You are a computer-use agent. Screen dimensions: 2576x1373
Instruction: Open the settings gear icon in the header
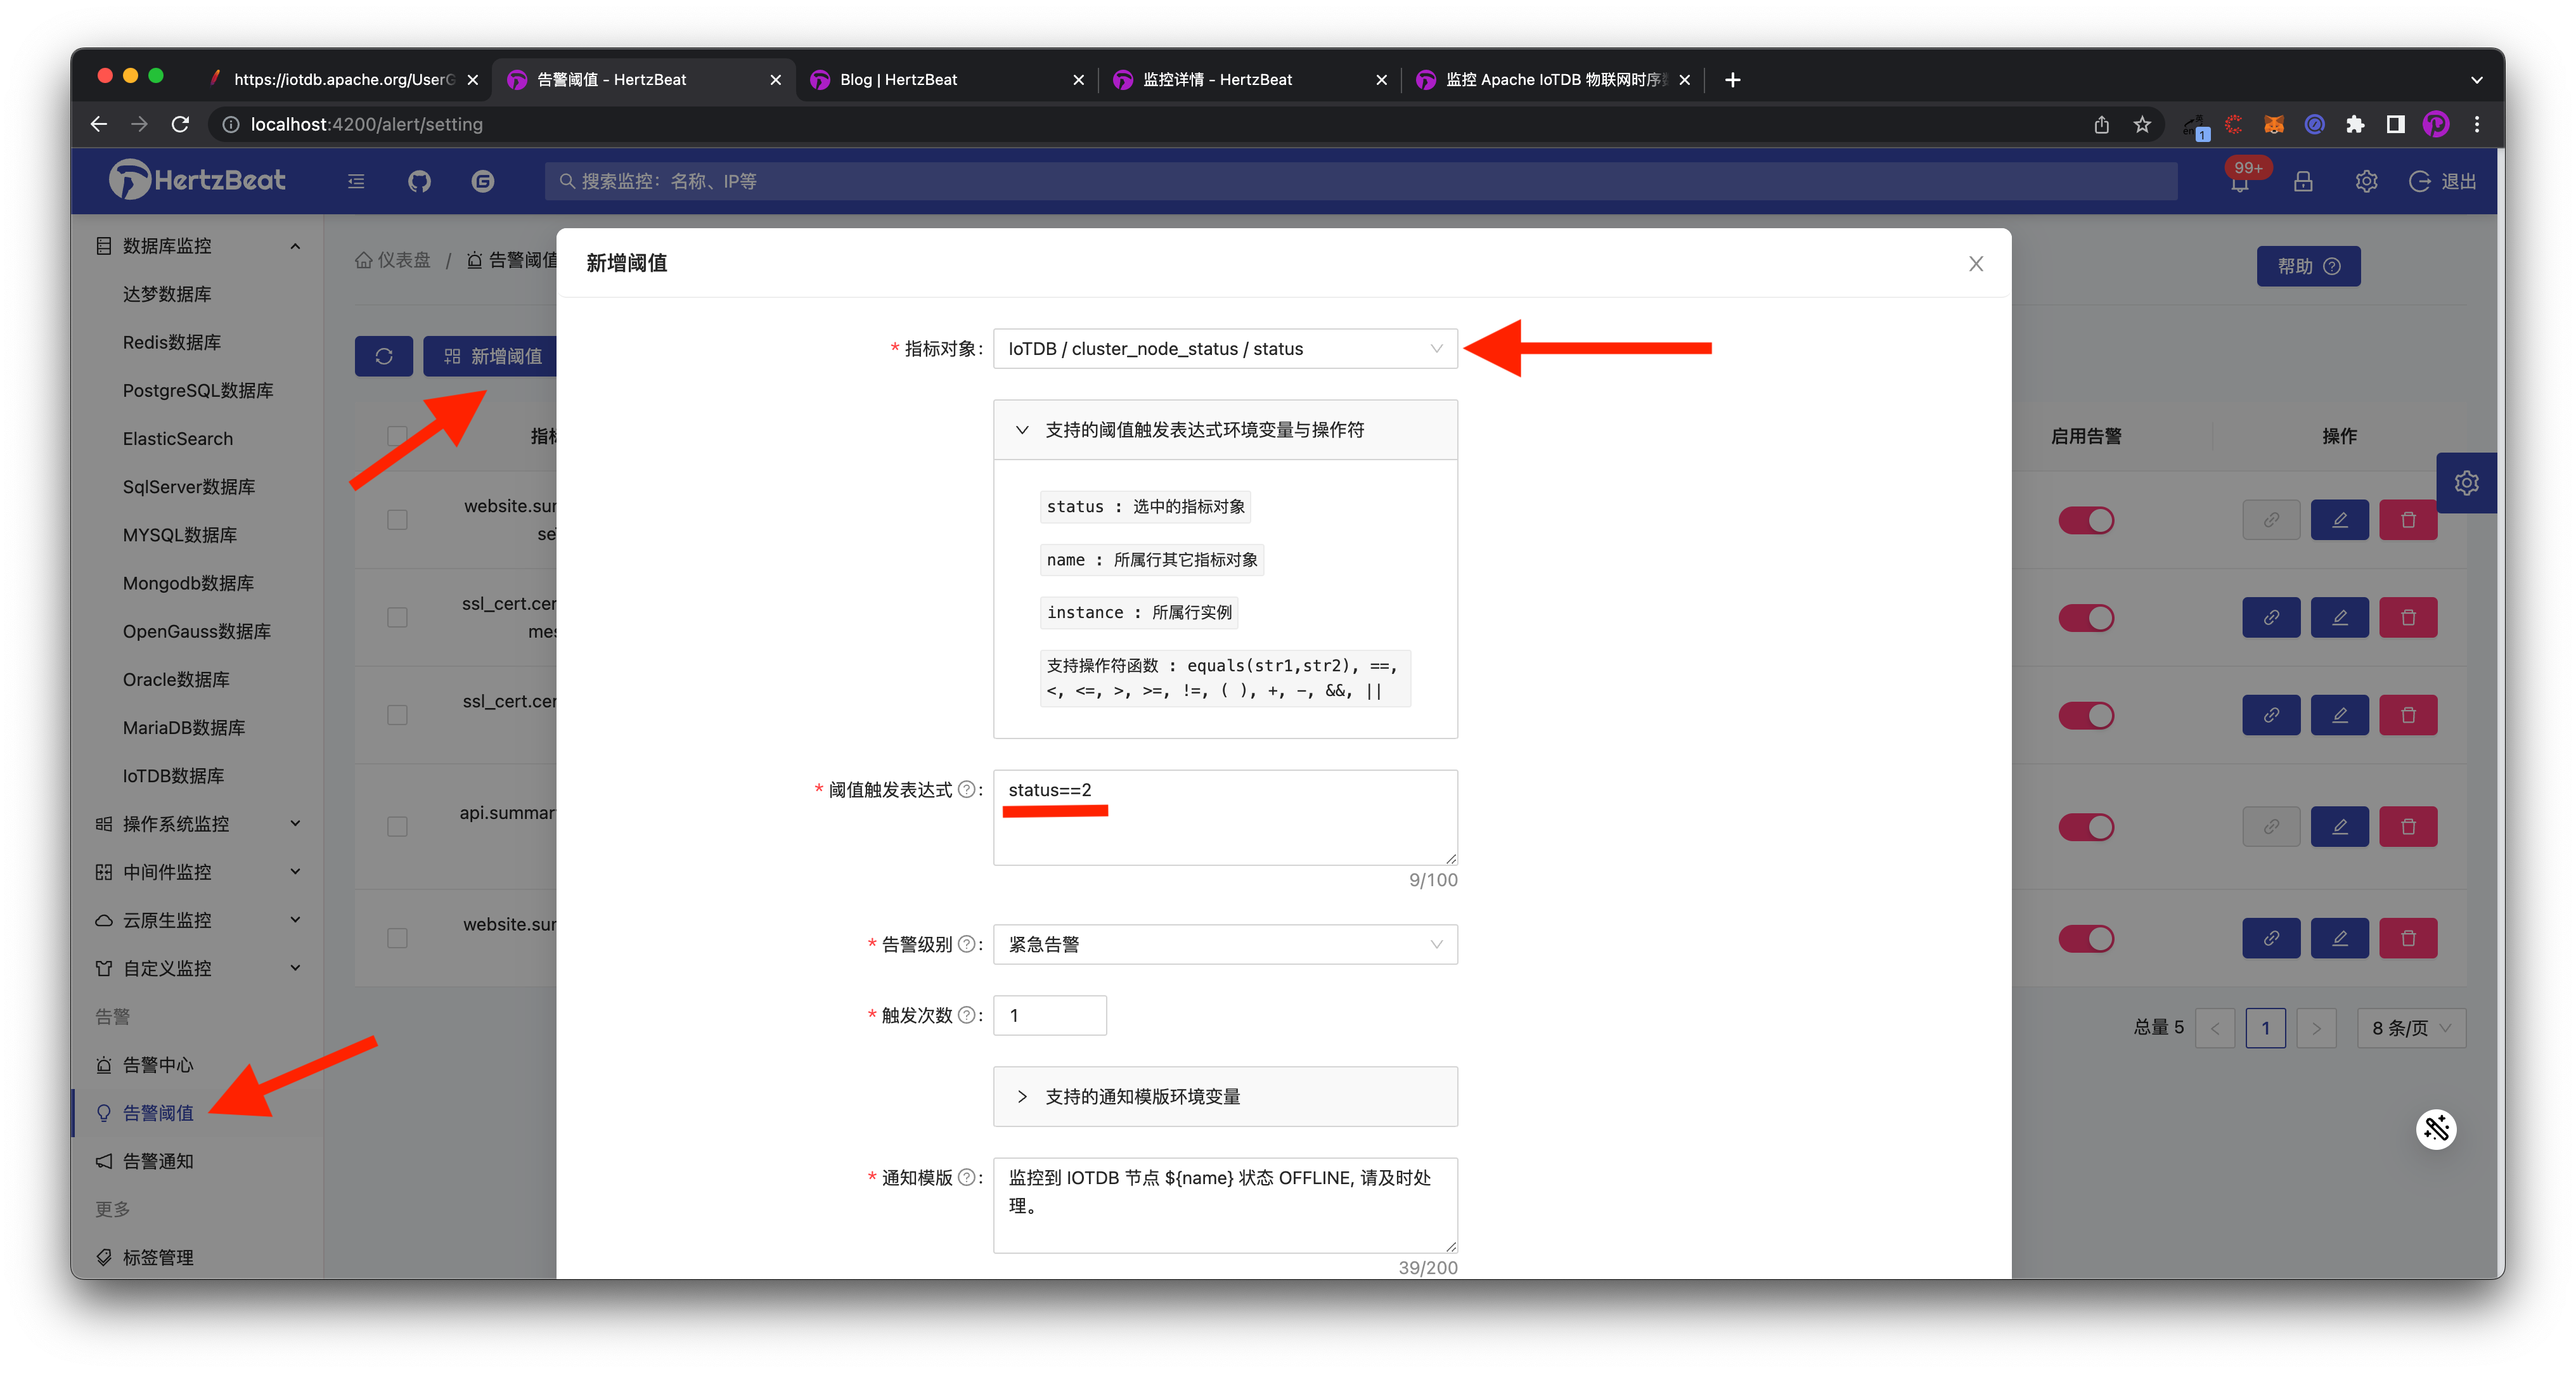point(2366,182)
